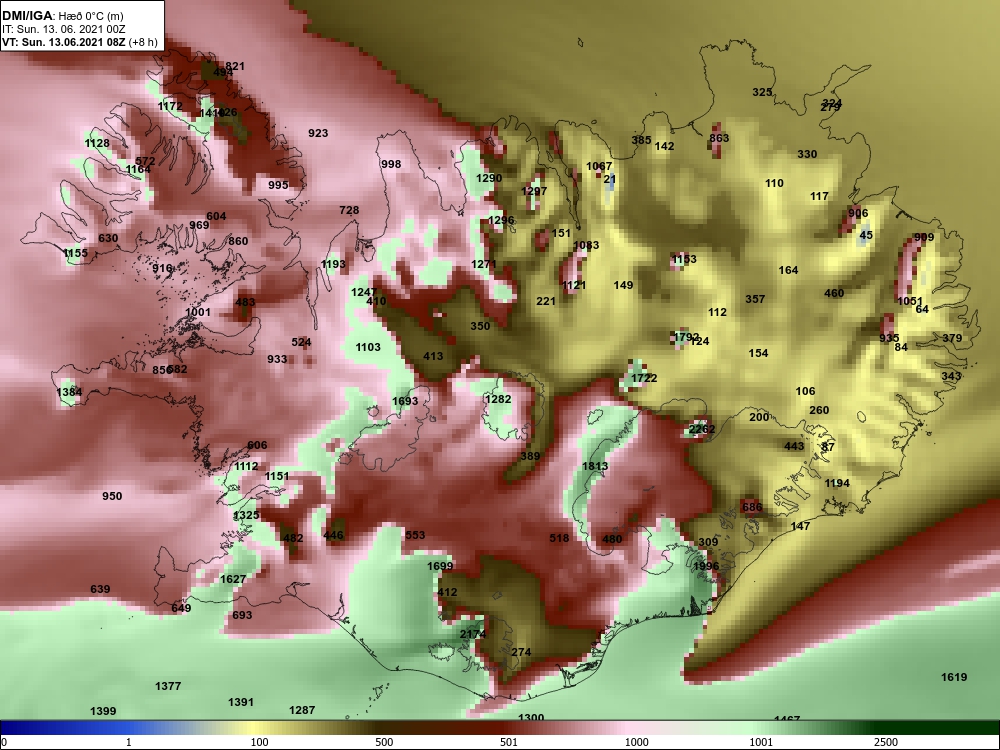This screenshot has width=1000, height=750.
Task: Click the height value 1384
Action: tap(69, 392)
